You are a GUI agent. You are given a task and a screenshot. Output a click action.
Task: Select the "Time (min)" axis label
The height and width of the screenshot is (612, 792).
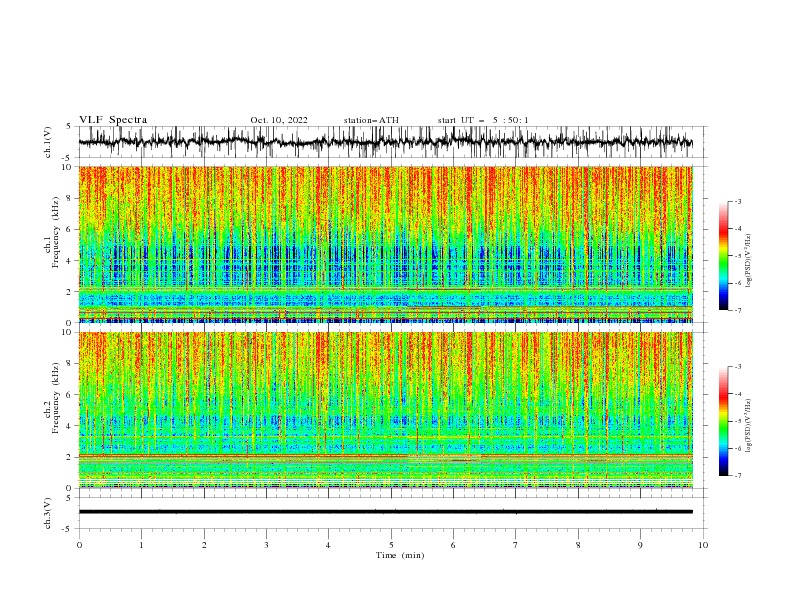coord(400,555)
